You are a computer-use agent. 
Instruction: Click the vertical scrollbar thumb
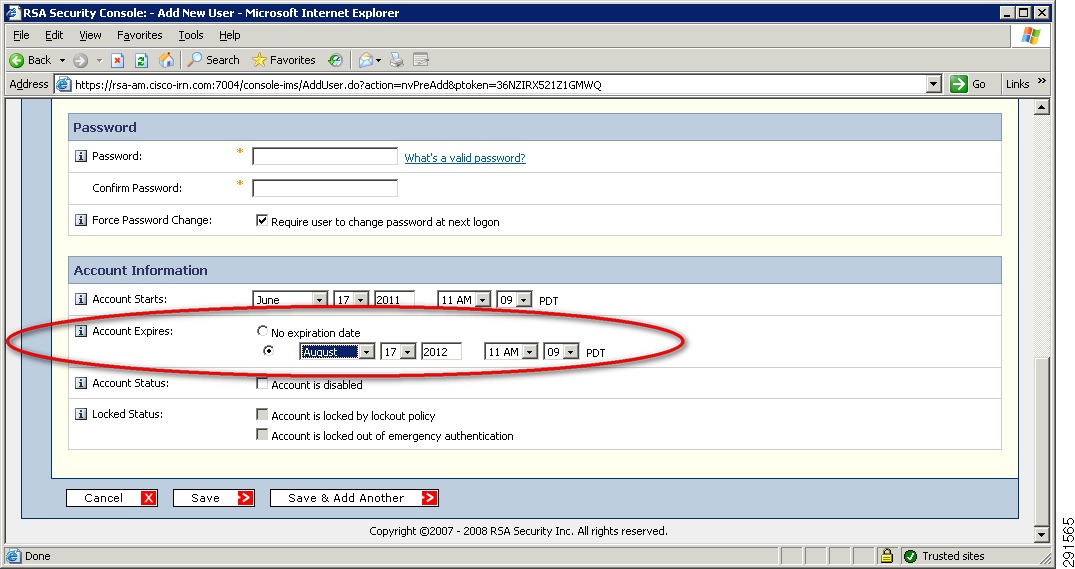pyautogui.click(x=1041, y=441)
